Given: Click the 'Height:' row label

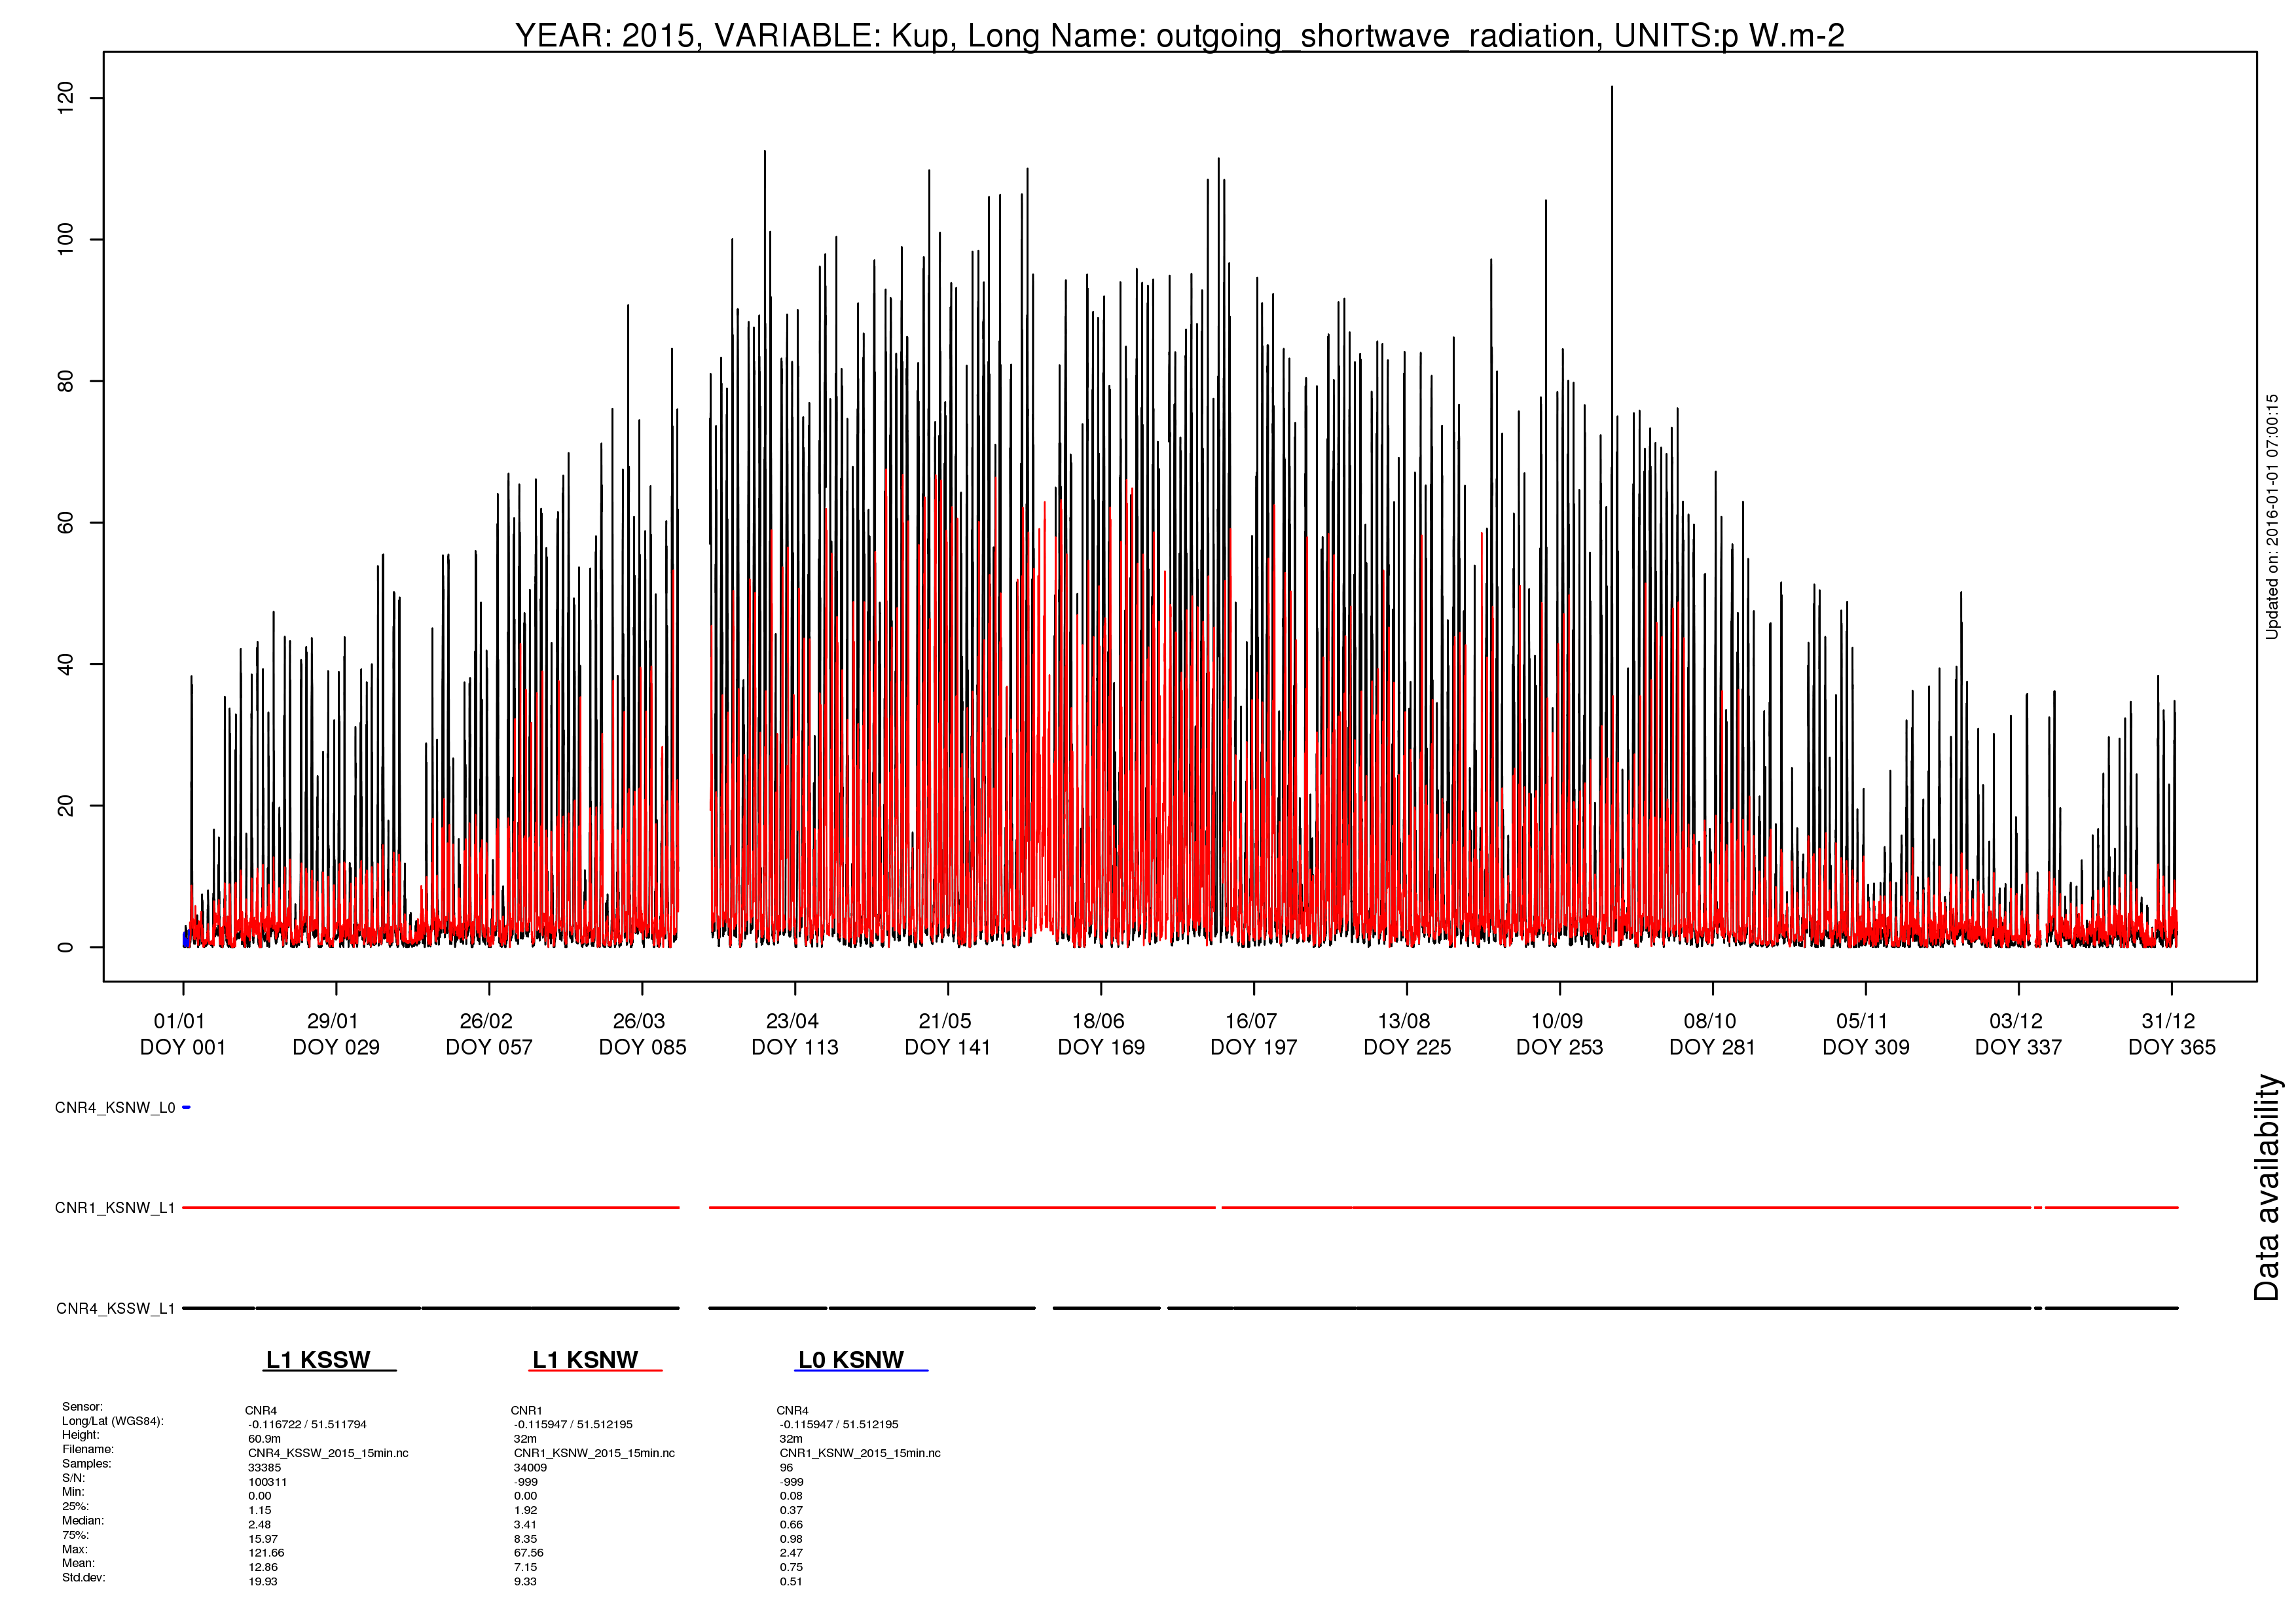Looking at the screenshot, I should 80,1435.
